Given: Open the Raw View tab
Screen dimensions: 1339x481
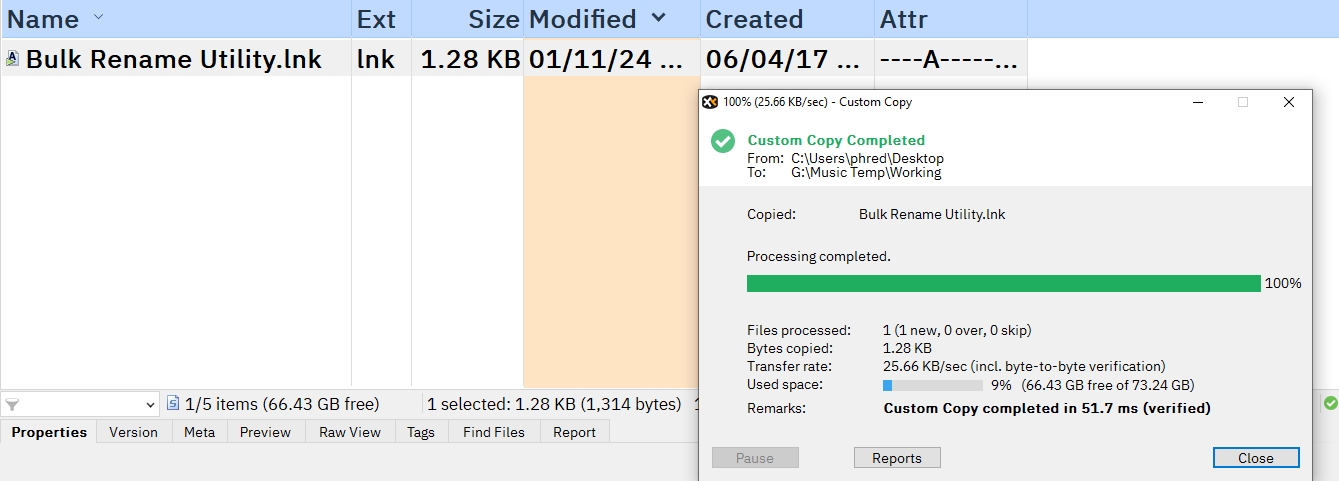Looking at the screenshot, I should [350, 432].
